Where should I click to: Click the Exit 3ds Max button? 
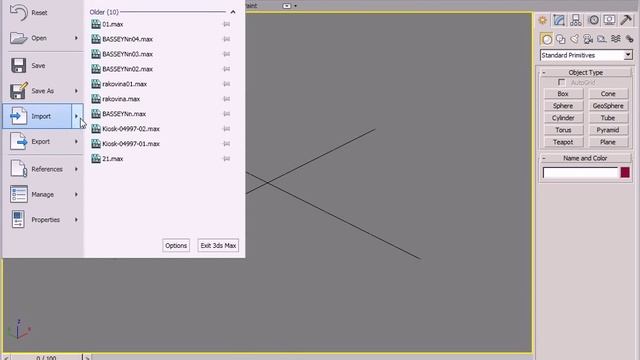click(x=218, y=246)
